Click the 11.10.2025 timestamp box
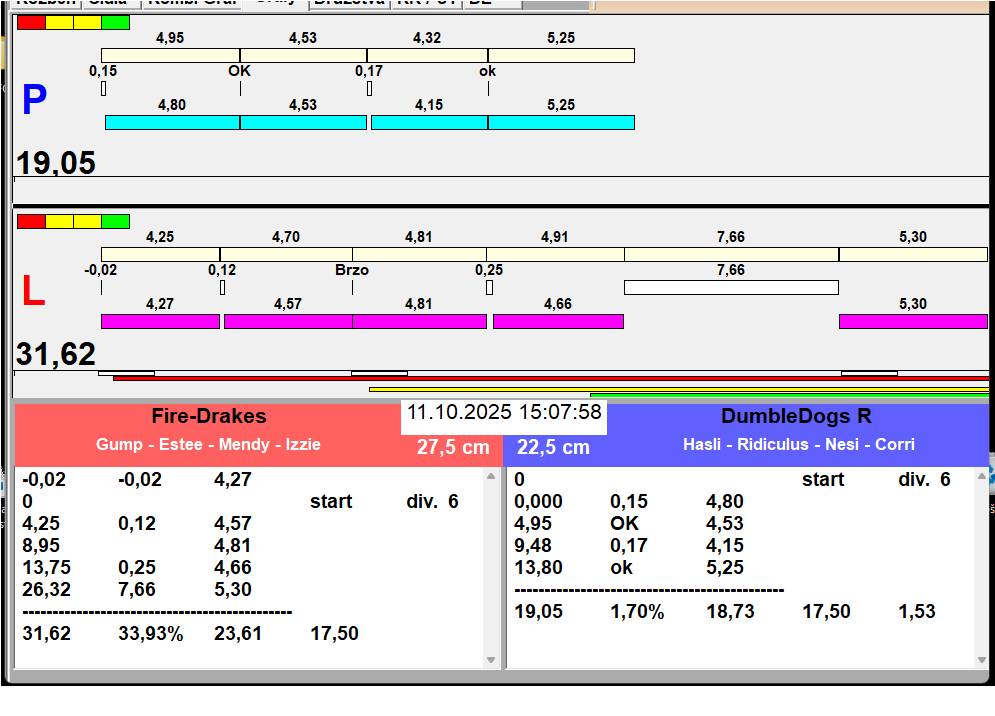This screenshot has width=995, height=716. click(504, 413)
